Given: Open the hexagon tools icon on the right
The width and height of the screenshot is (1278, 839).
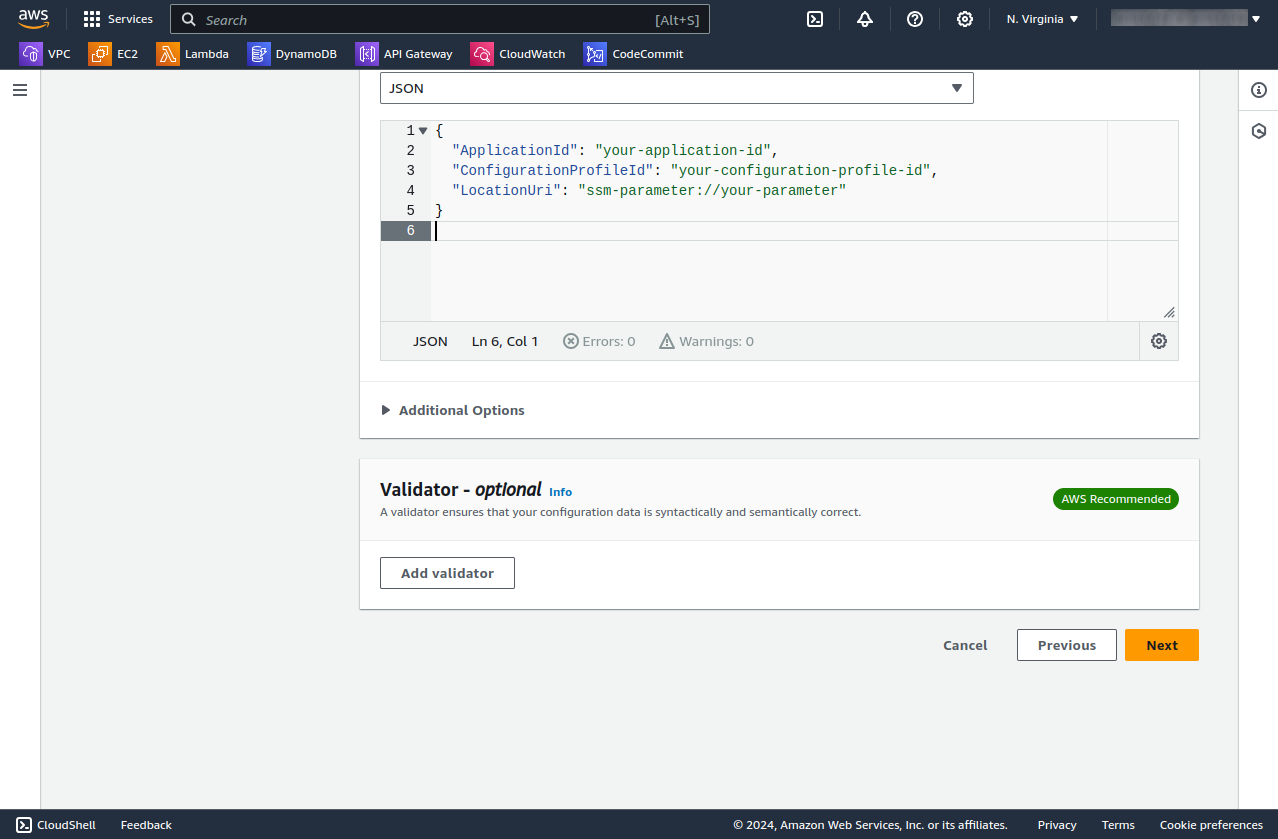Looking at the screenshot, I should click(x=1259, y=131).
